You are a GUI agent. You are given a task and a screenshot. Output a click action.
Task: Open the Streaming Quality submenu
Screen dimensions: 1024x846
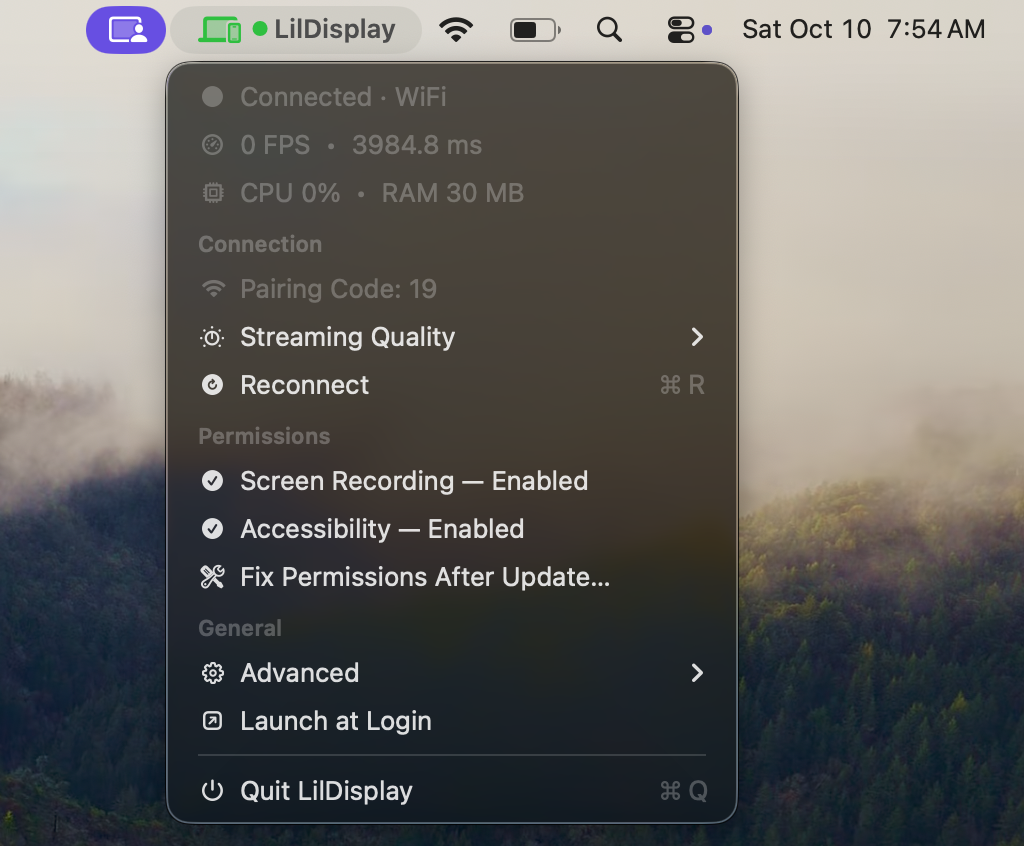pos(452,337)
